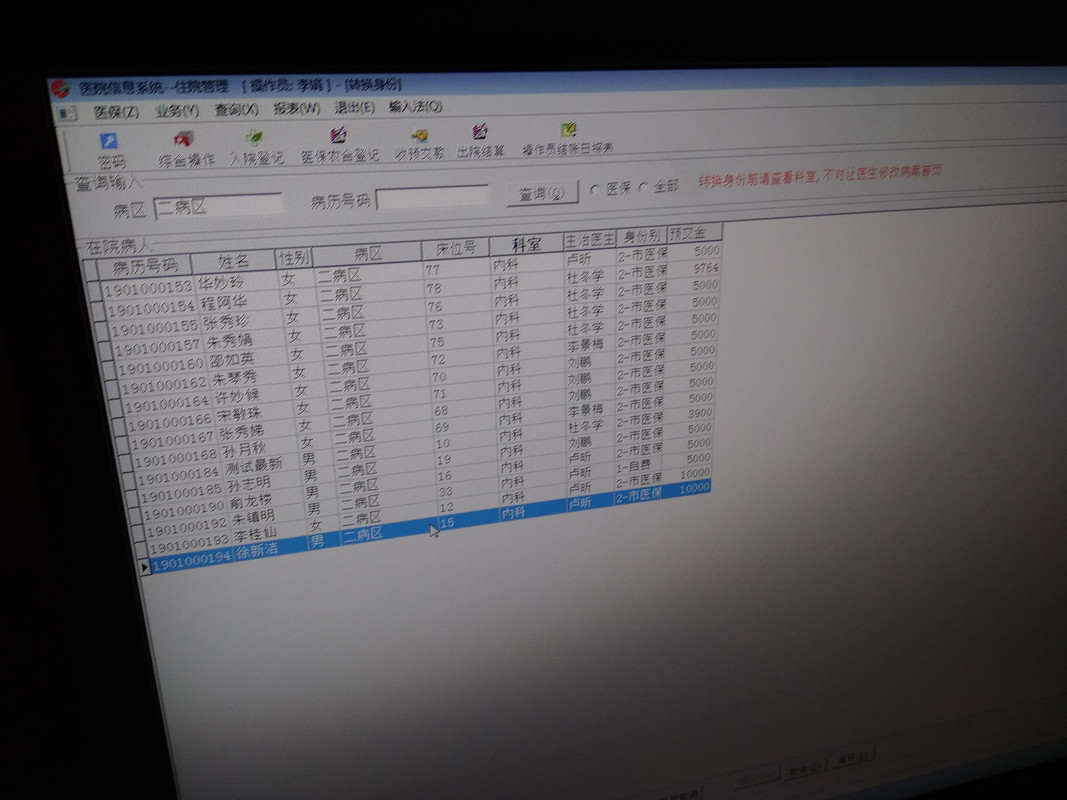Open 入院登记 admission registration

pyautogui.click(x=256, y=147)
